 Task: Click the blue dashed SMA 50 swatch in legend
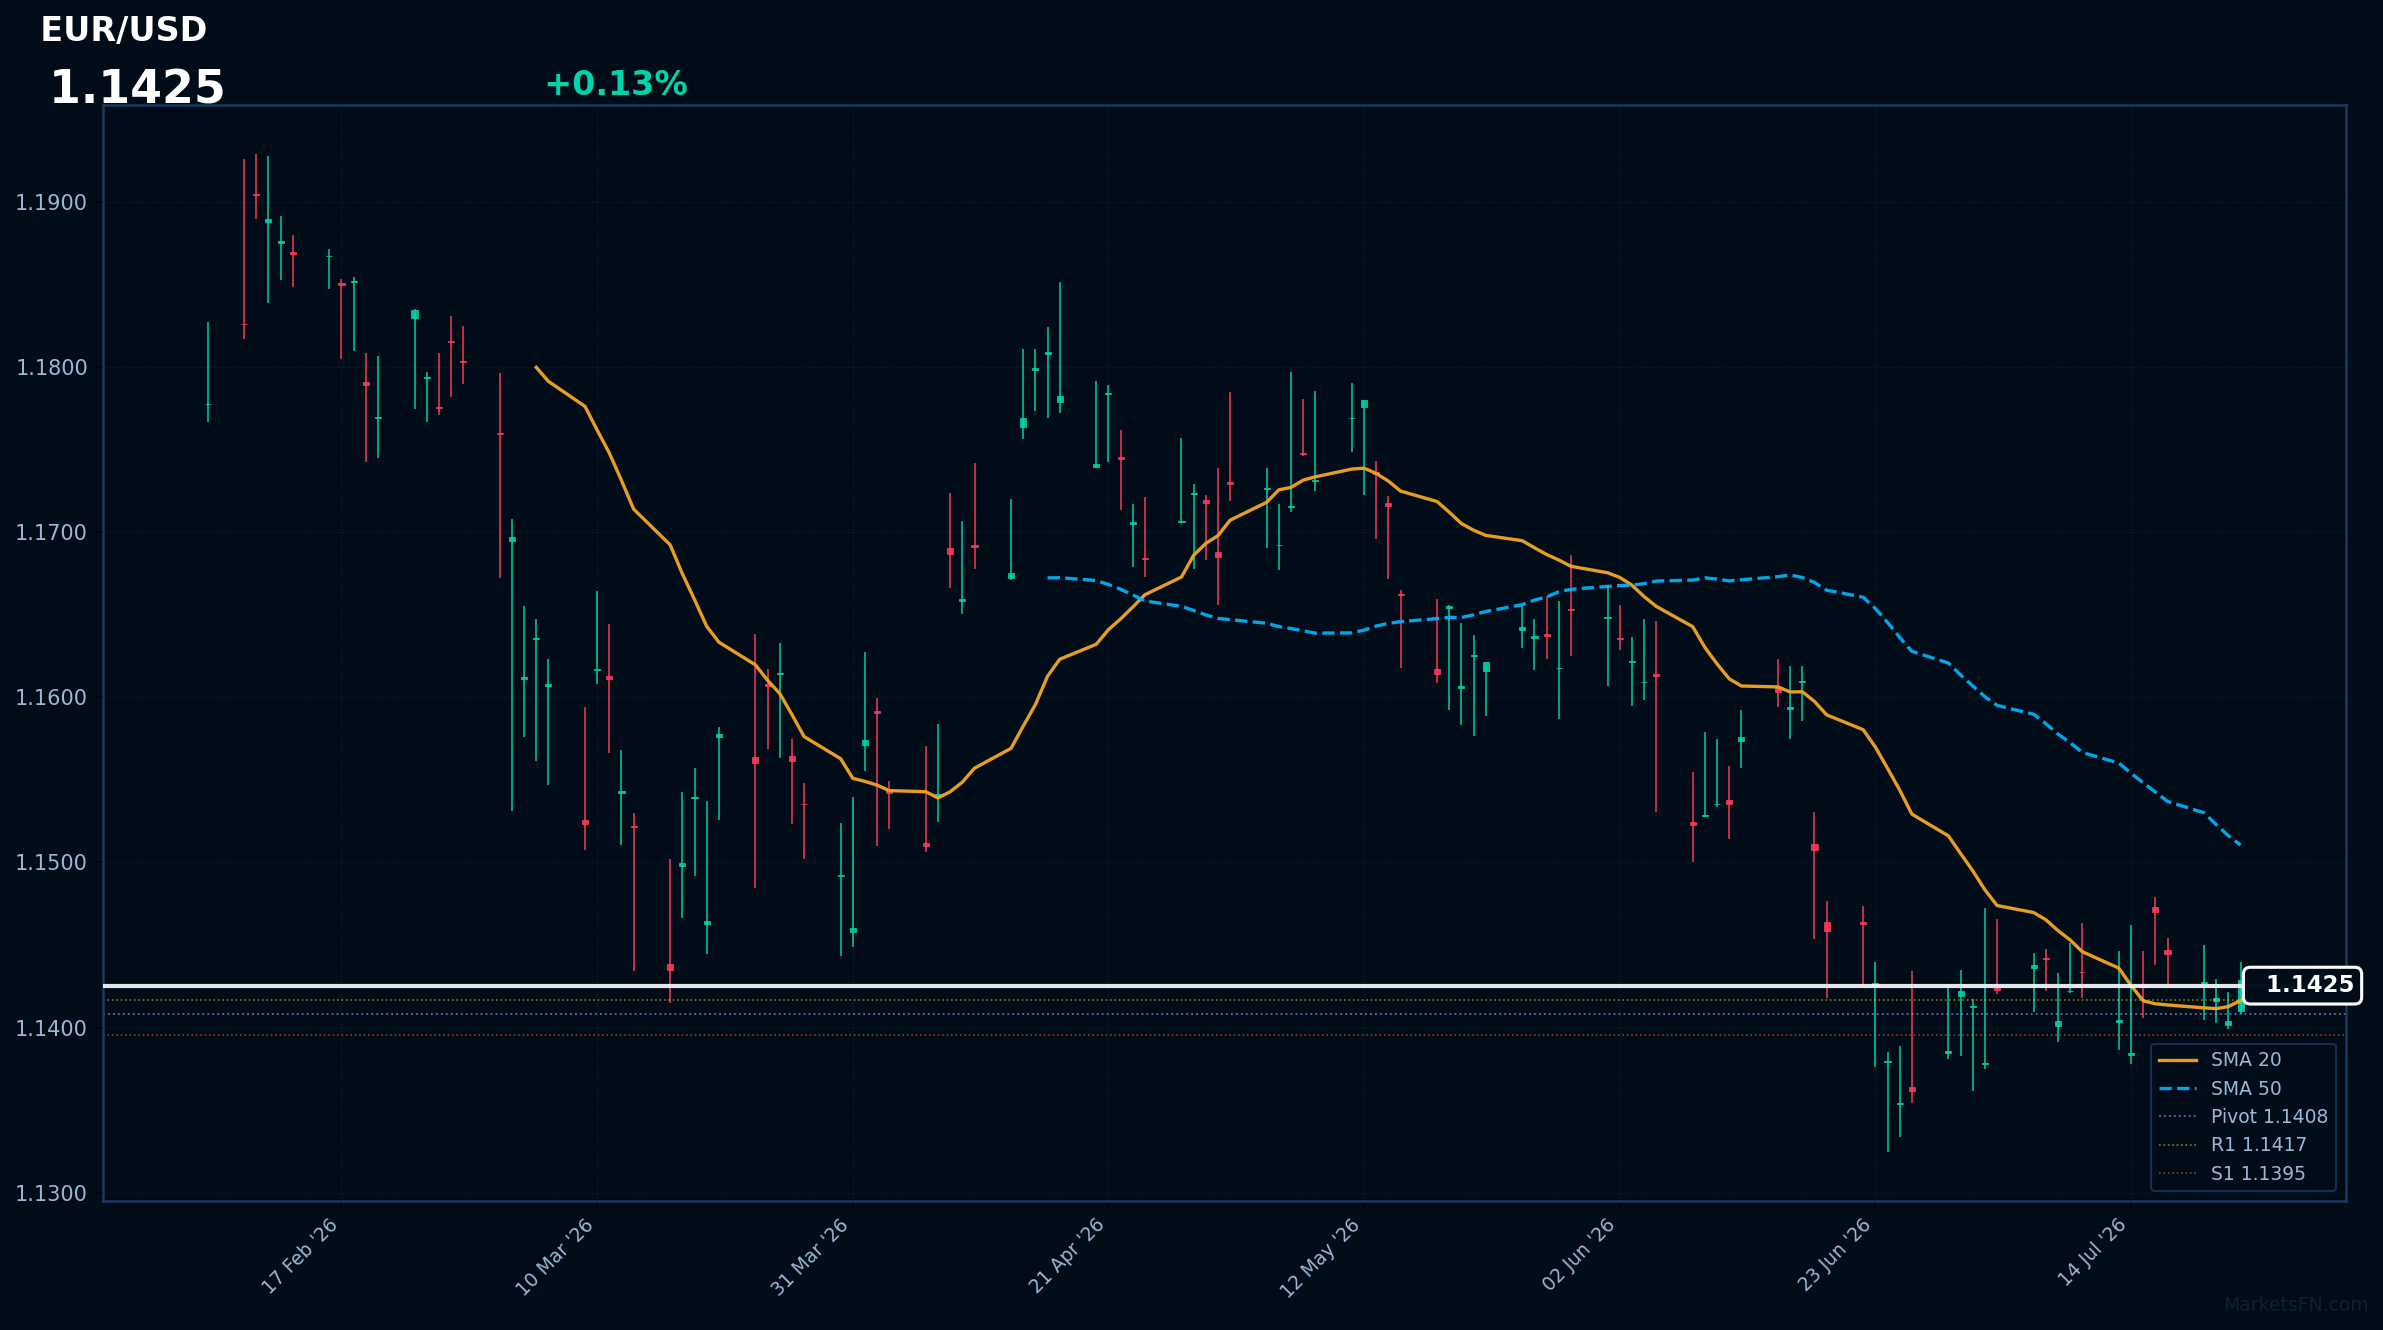(2178, 1089)
